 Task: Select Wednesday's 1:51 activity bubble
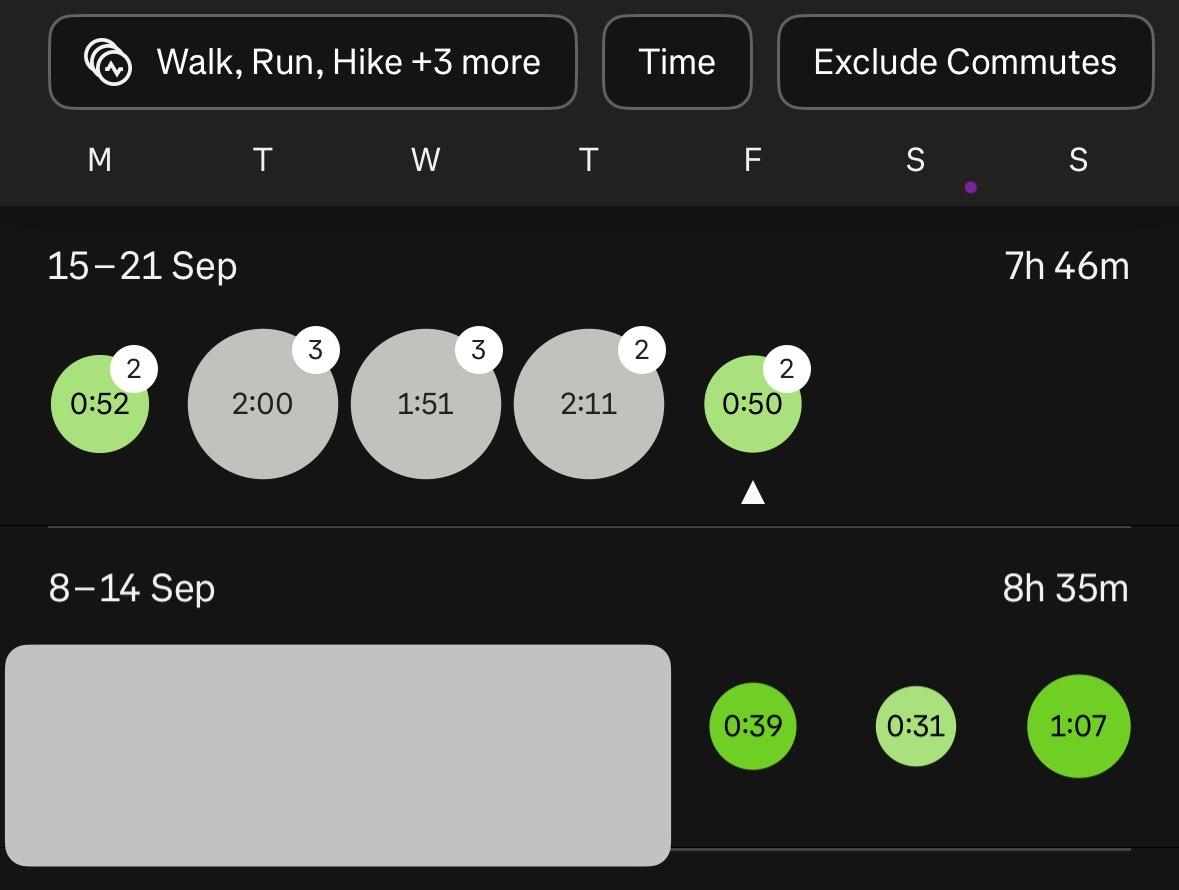pyautogui.click(x=425, y=404)
